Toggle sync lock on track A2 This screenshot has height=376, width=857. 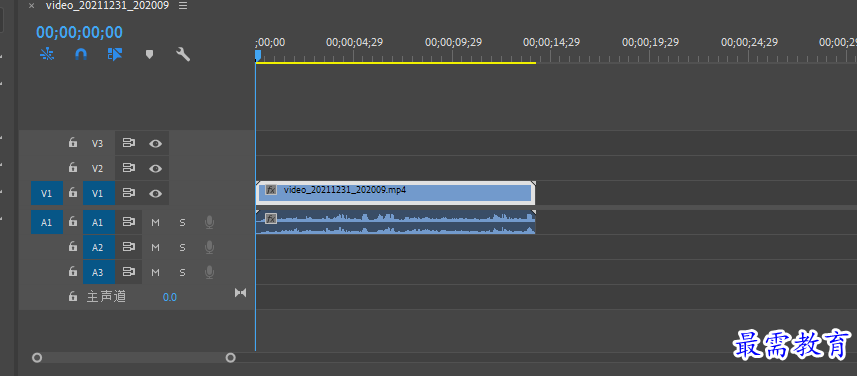tap(129, 247)
